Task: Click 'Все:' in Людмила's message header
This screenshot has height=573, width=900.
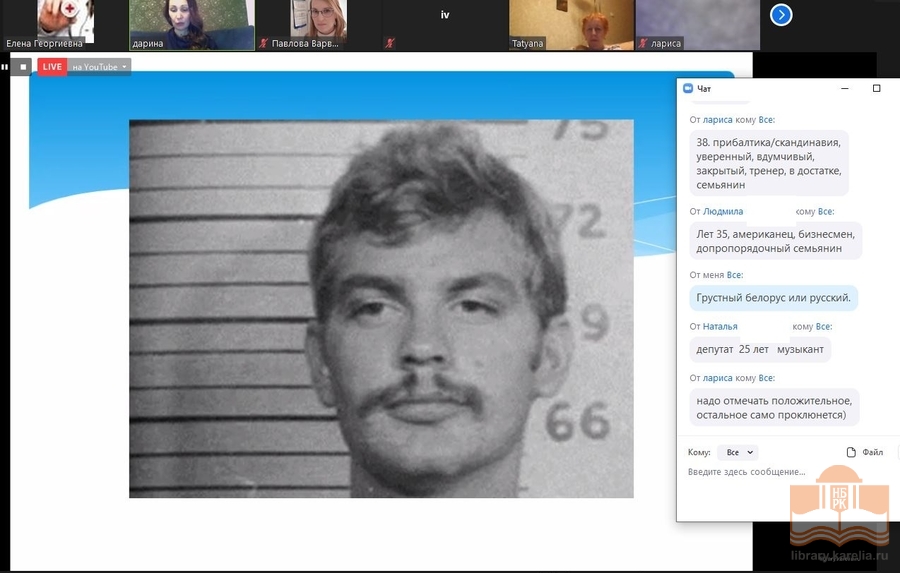Action: pos(826,211)
